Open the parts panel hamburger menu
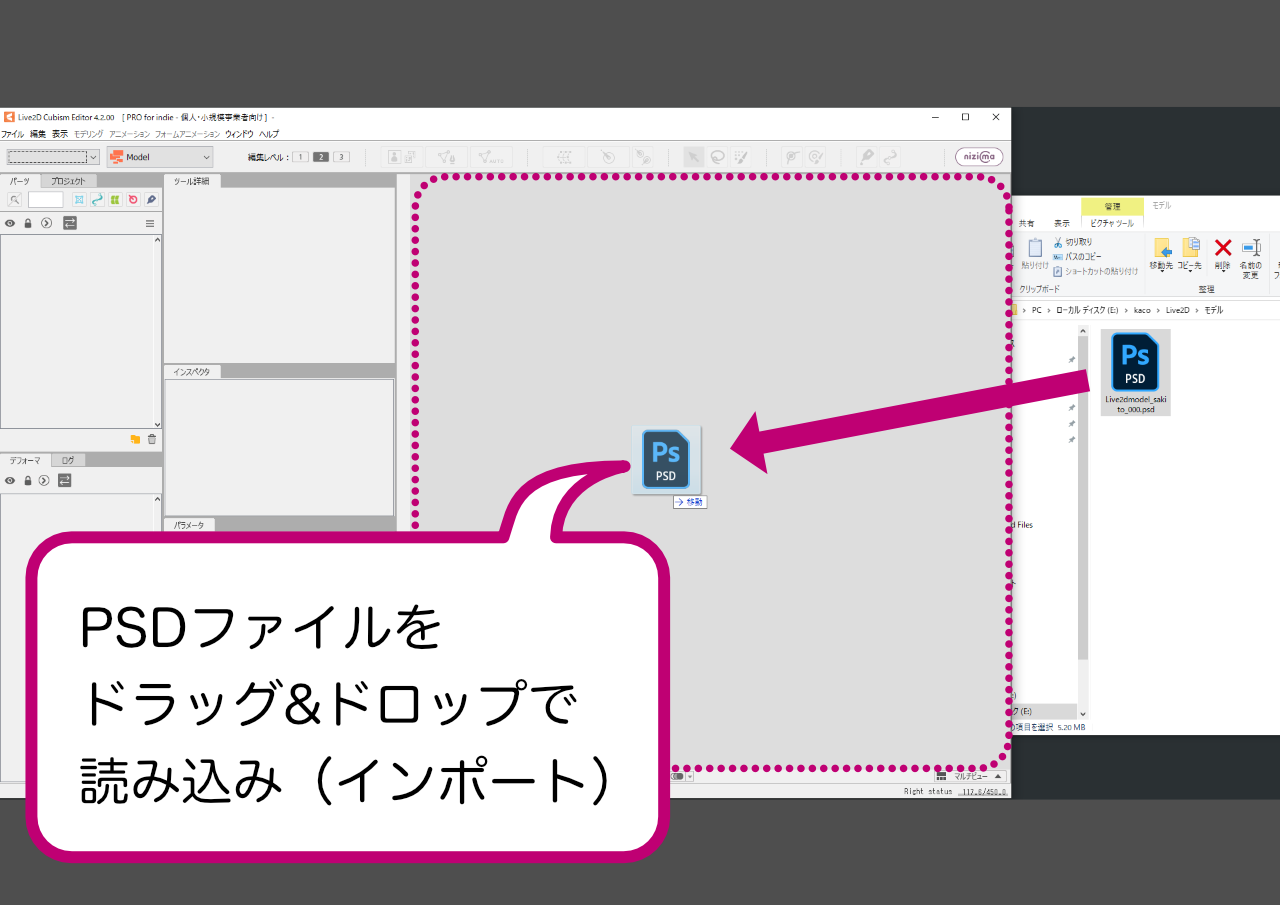Viewport: 1280px width, 905px height. coord(150,223)
